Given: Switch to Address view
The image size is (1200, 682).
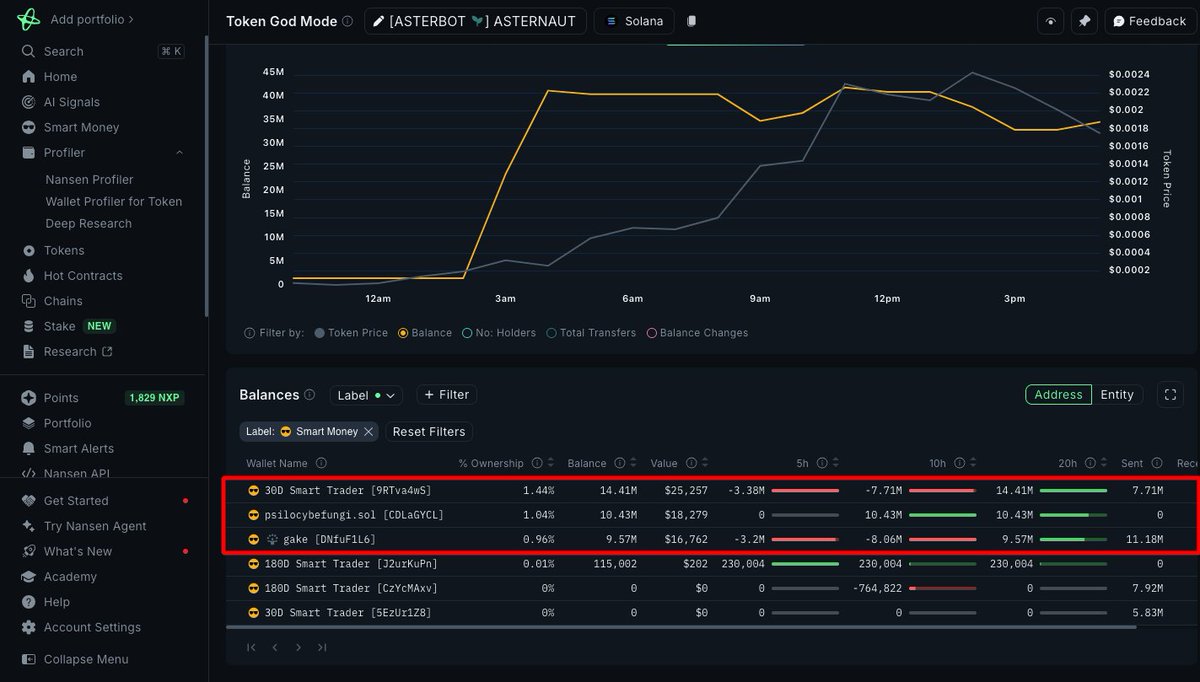Looking at the screenshot, I should tap(1058, 395).
